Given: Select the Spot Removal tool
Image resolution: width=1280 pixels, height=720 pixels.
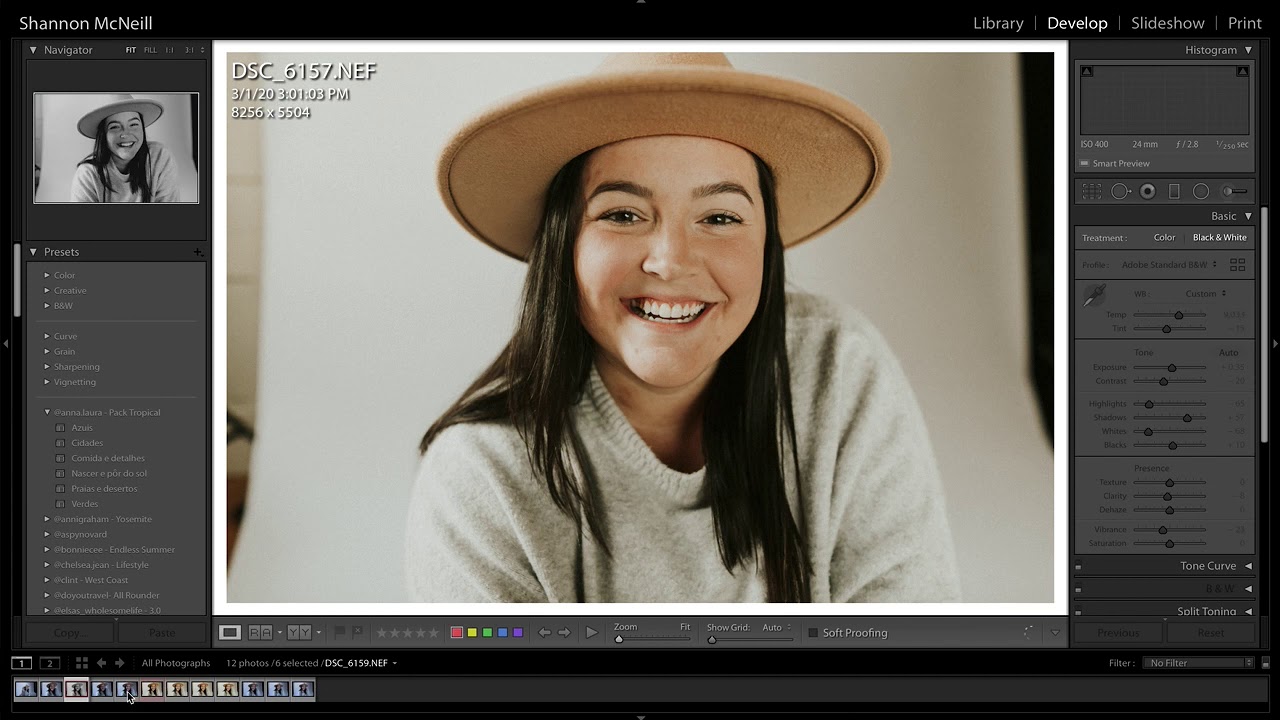Looking at the screenshot, I should point(1121,191).
